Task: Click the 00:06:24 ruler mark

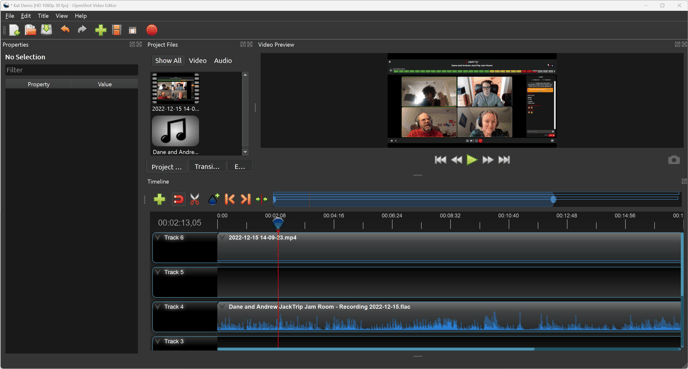Action: click(x=392, y=215)
